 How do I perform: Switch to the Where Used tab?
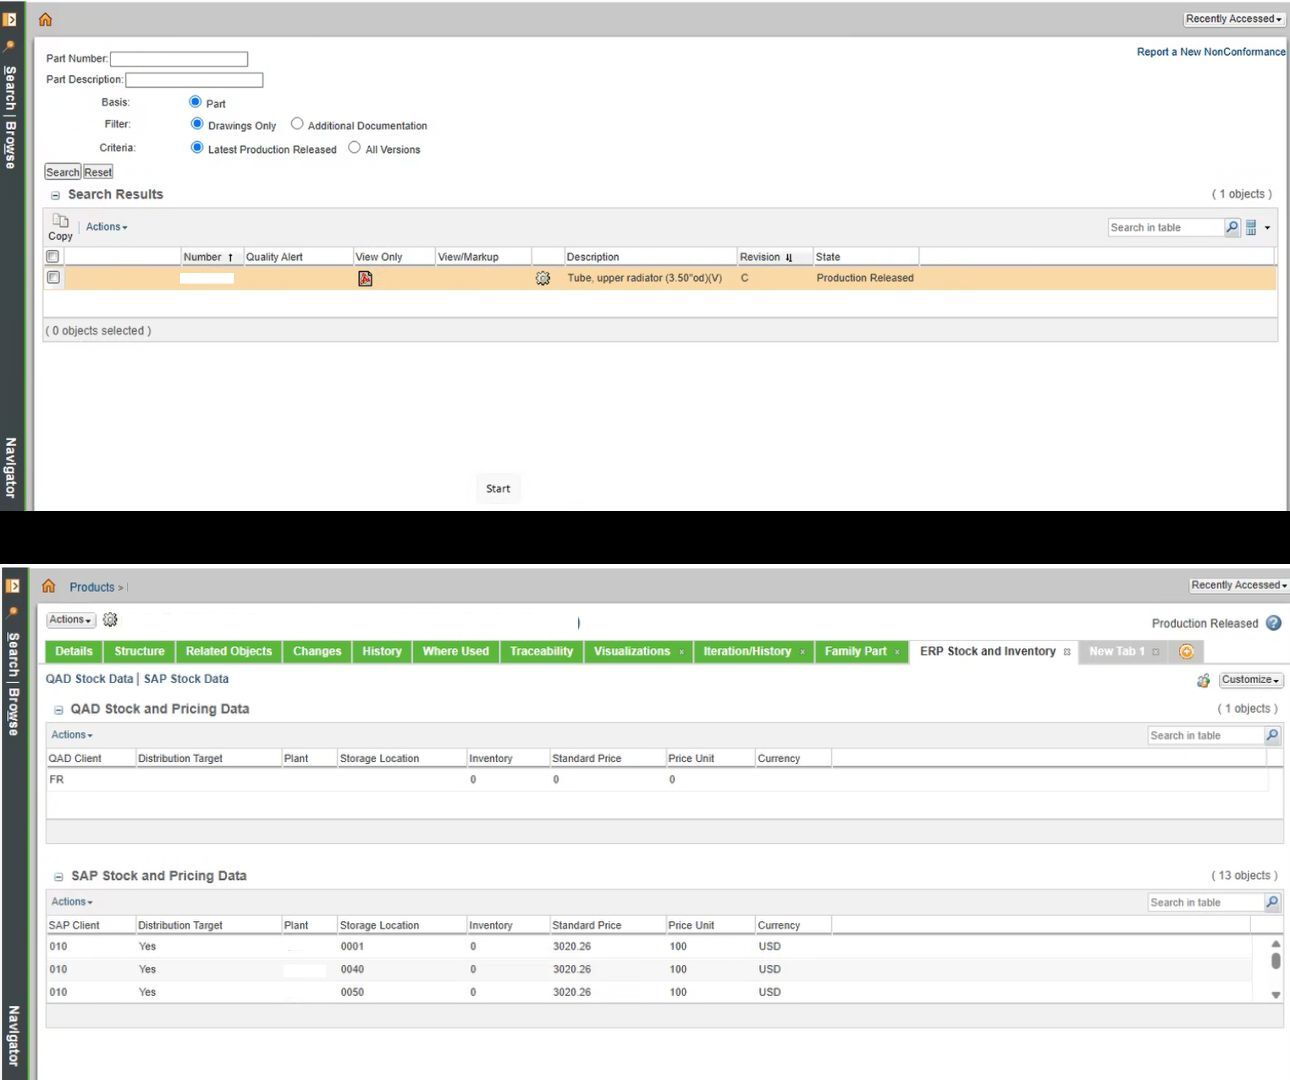coord(455,651)
